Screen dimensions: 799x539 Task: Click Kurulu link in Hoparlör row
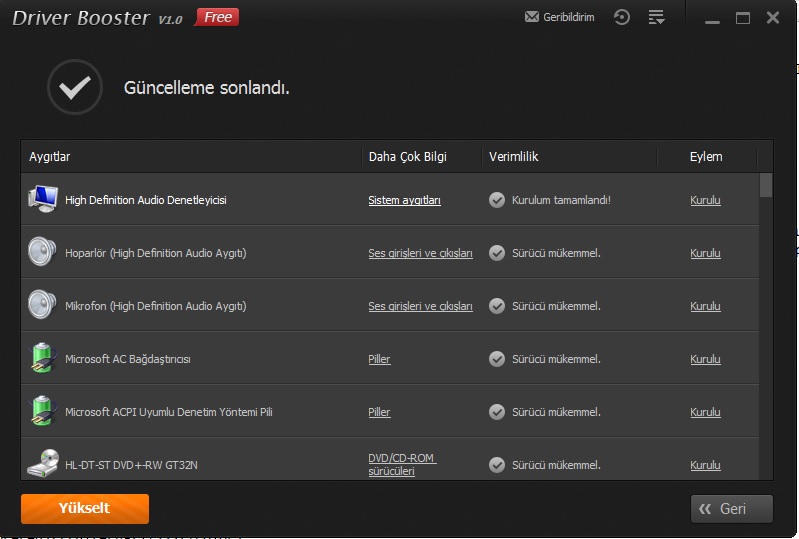tap(705, 253)
